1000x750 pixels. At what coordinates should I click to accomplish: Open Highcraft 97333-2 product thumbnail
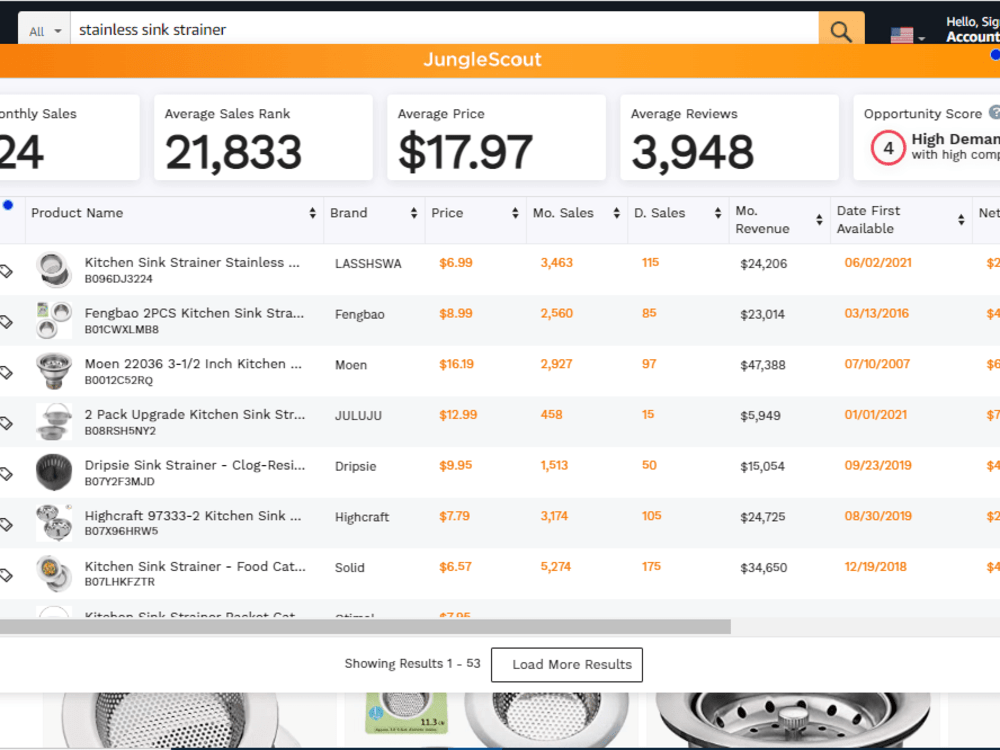(54, 522)
